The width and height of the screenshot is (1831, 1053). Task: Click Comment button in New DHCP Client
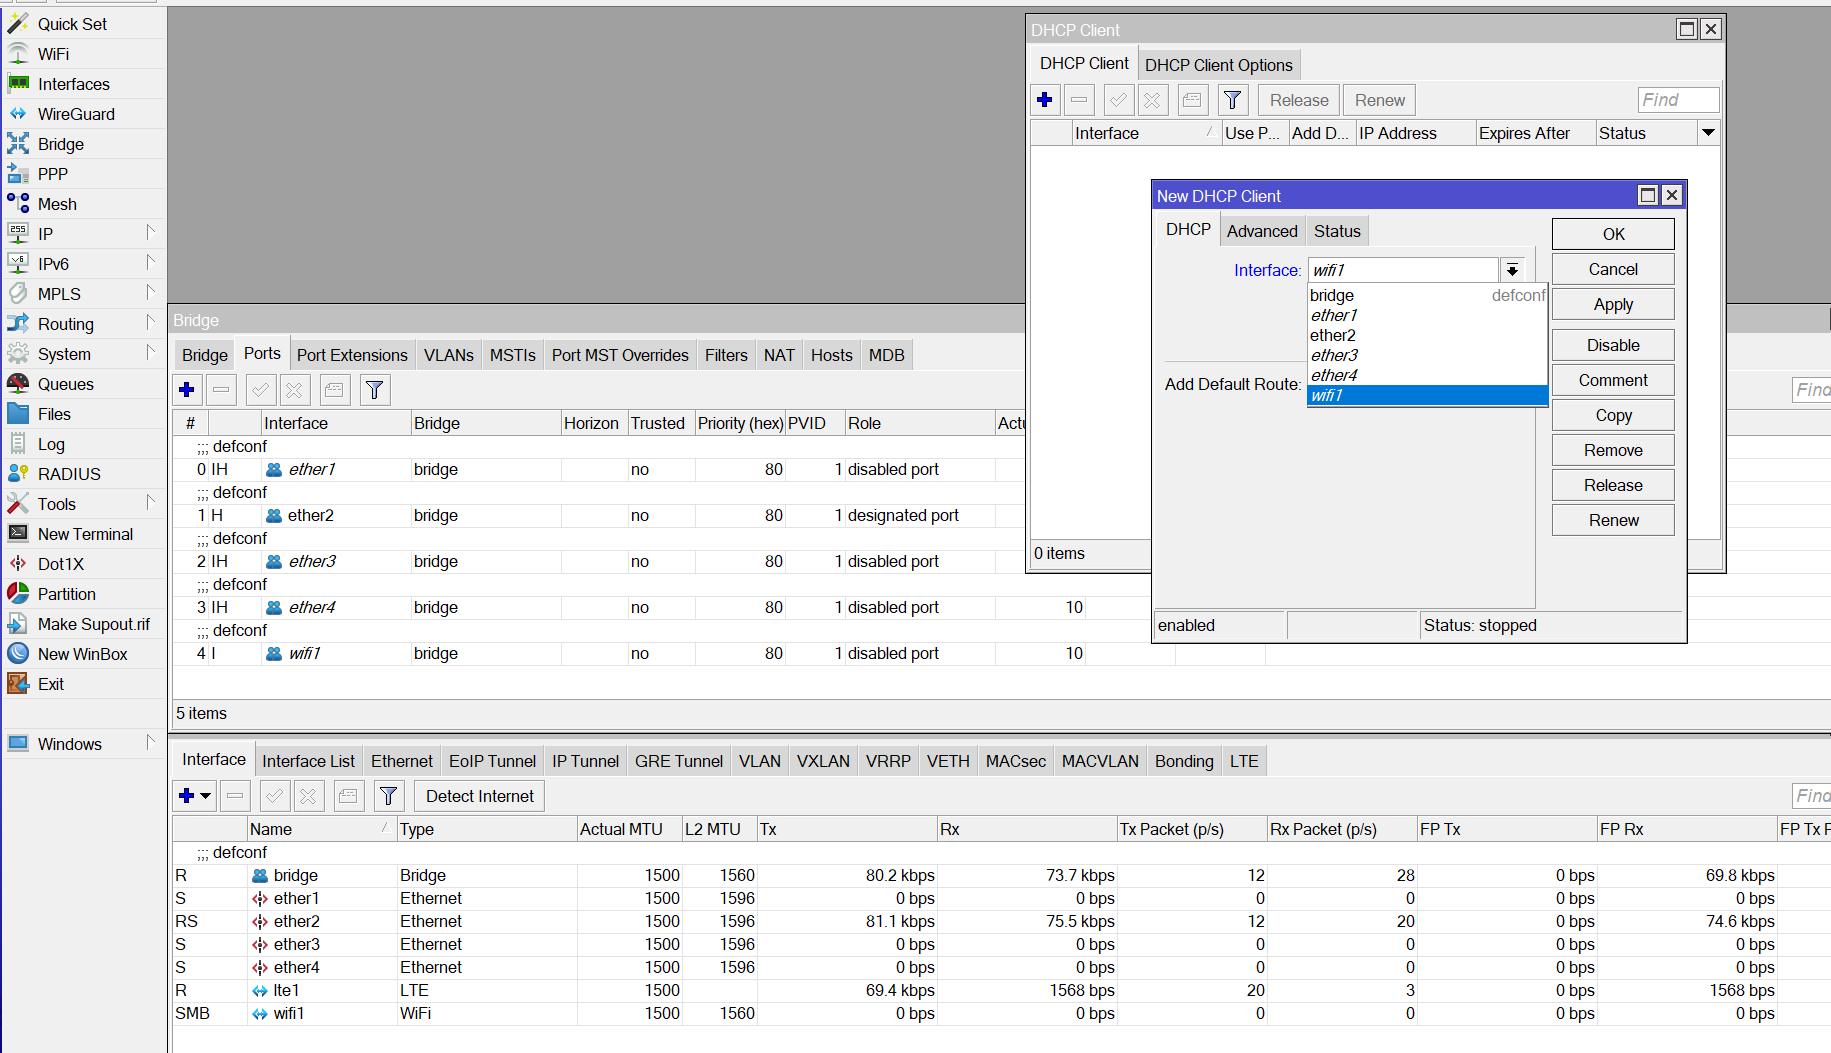[x=1613, y=380]
